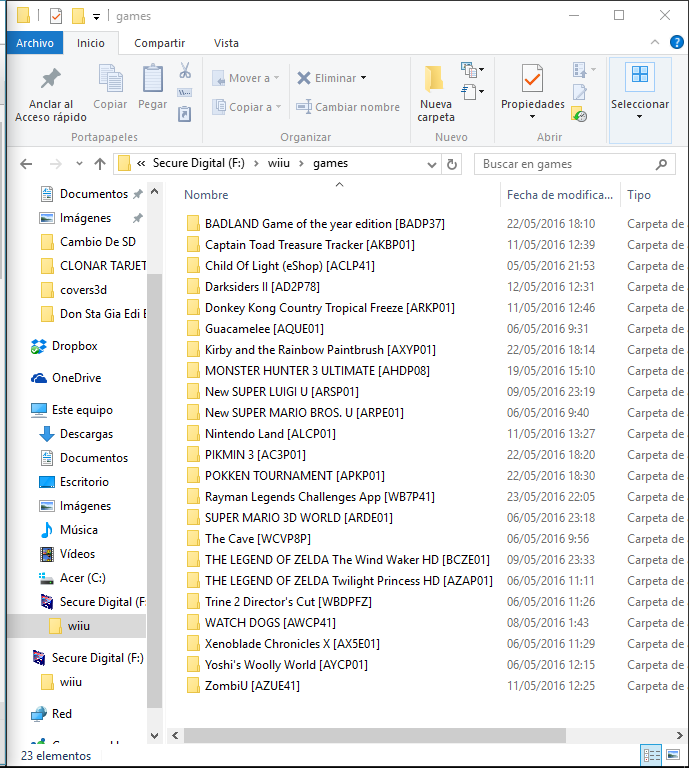The image size is (689, 768).
Task: Click the copy path icon under scissors
Action: tap(185, 93)
